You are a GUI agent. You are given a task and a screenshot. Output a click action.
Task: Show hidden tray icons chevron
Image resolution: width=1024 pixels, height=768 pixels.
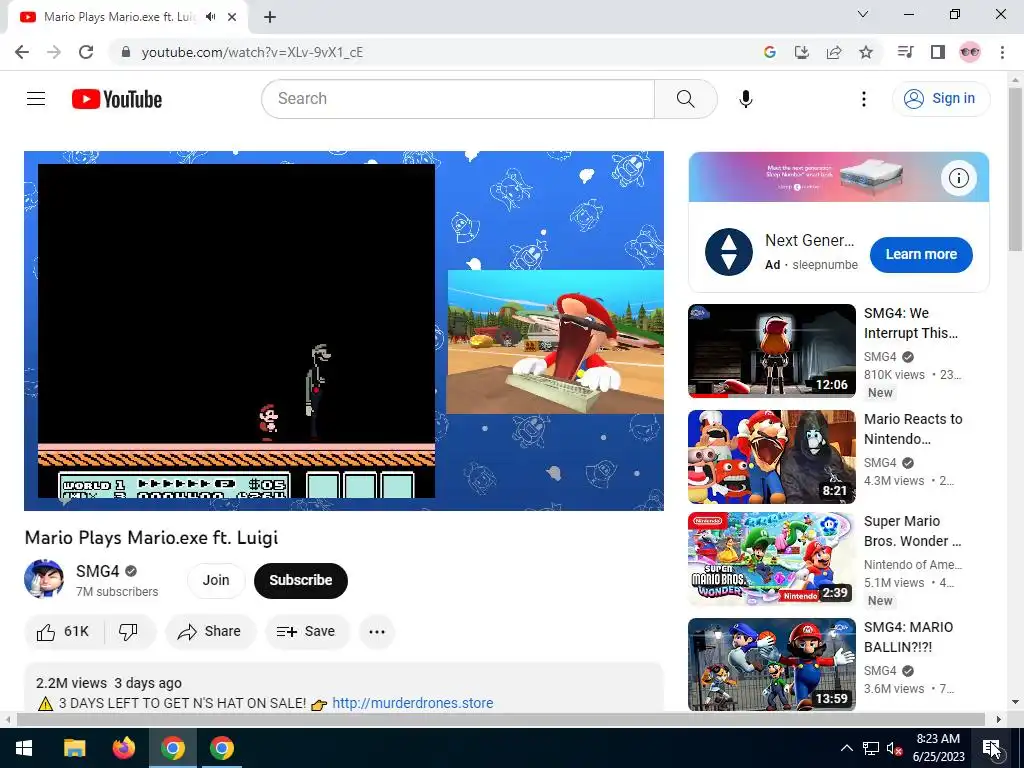(846, 748)
